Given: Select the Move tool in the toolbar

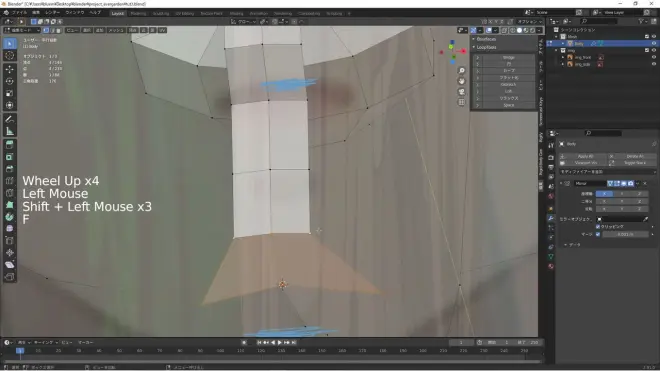Looking at the screenshot, I should pyautogui.click(x=10, y=69).
